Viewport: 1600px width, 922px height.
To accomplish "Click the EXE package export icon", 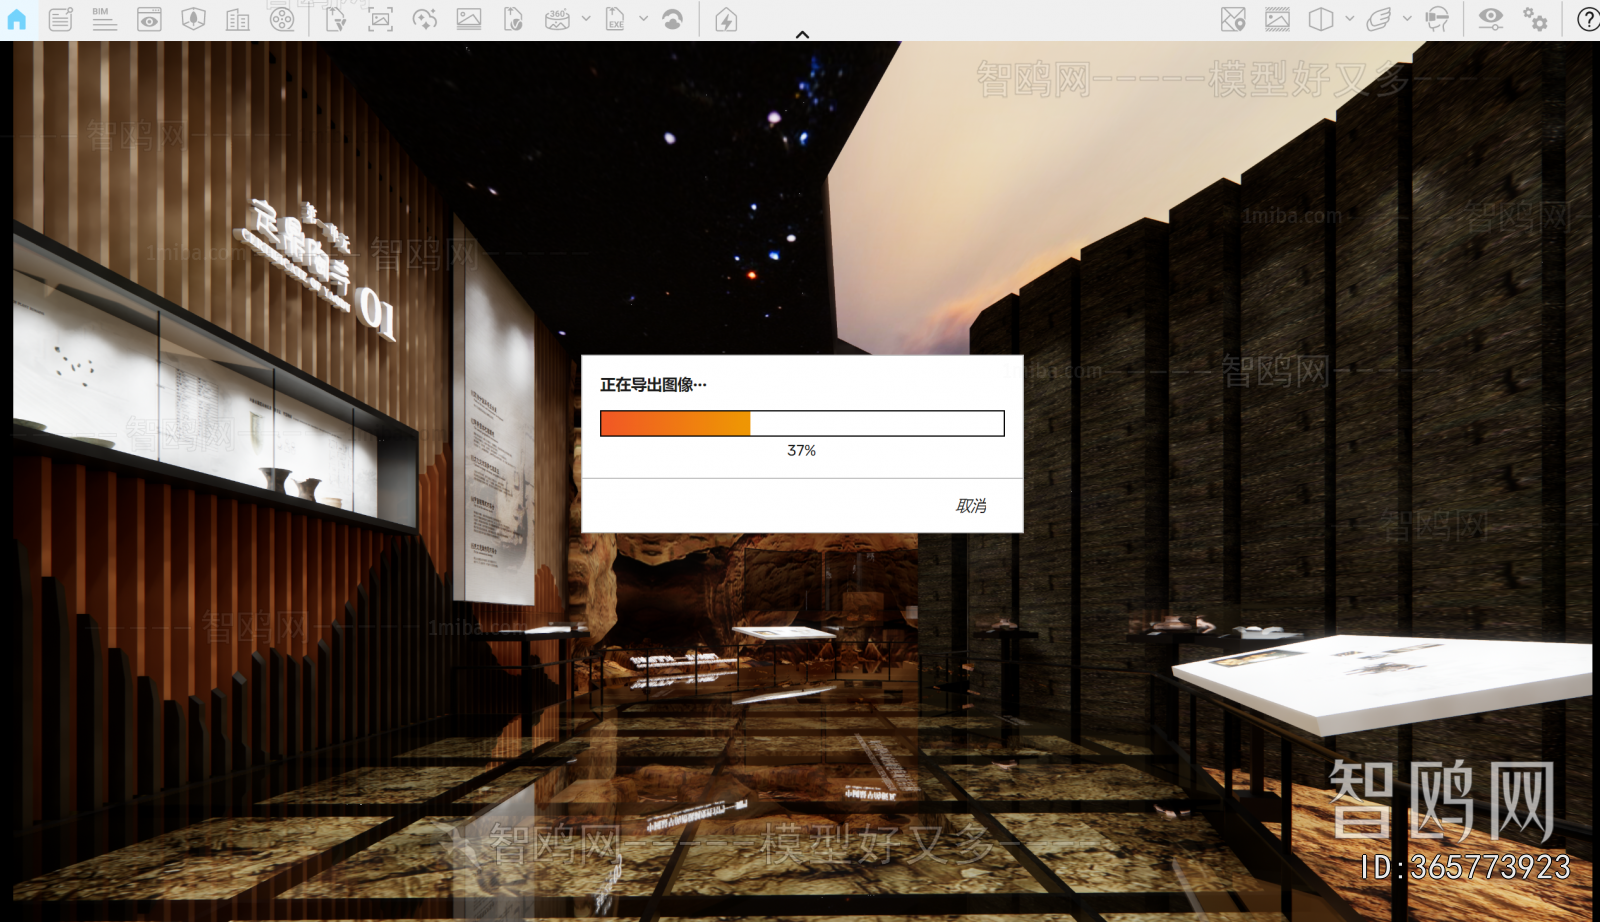I will [615, 19].
